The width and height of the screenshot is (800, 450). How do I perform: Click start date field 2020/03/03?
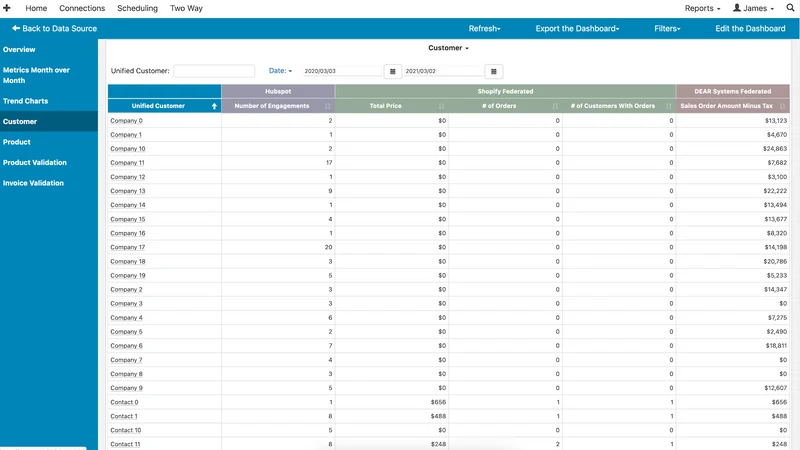pyautogui.click(x=342, y=71)
